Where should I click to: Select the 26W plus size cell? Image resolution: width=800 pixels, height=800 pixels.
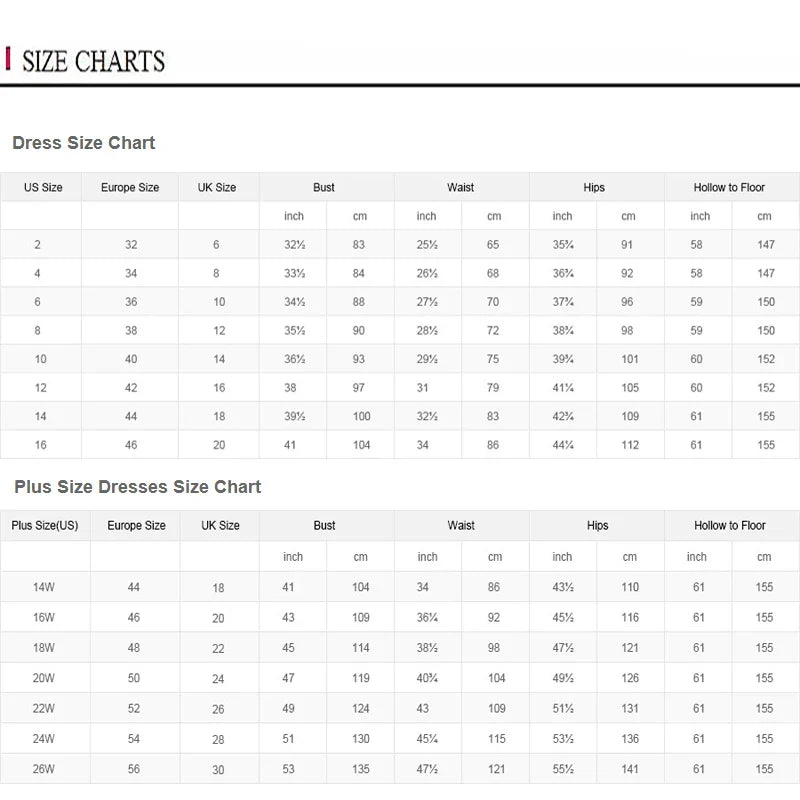coord(44,769)
